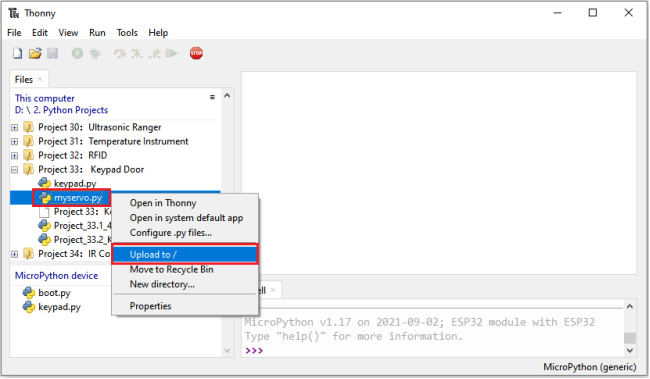Click the Files panel scroll down arrow
Viewport: 650px width, 379px height.
pos(227,350)
